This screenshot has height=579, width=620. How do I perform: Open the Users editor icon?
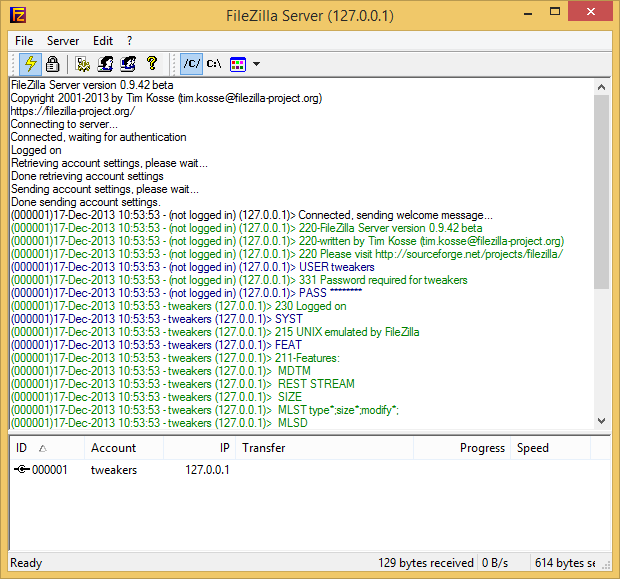(x=105, y=64)
